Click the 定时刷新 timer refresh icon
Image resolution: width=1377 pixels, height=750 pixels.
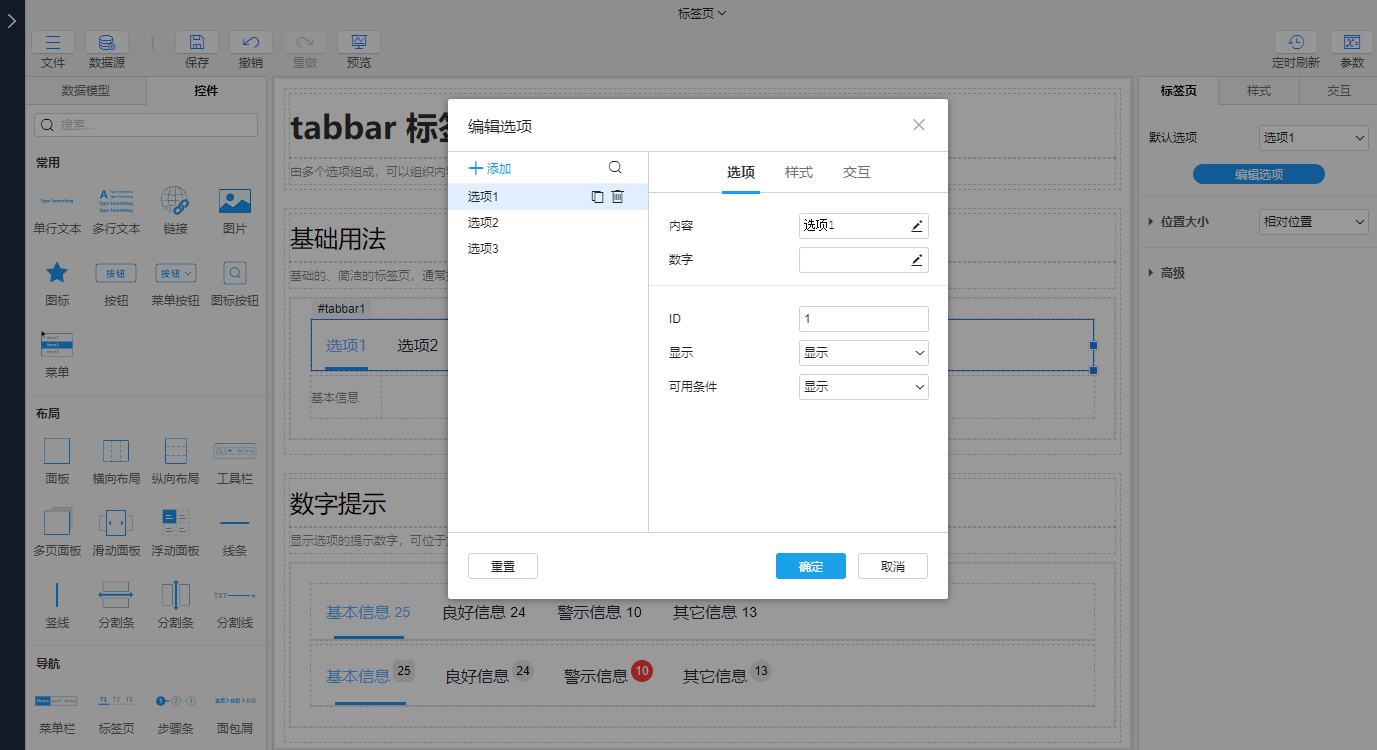click(x=1295, y=42)
